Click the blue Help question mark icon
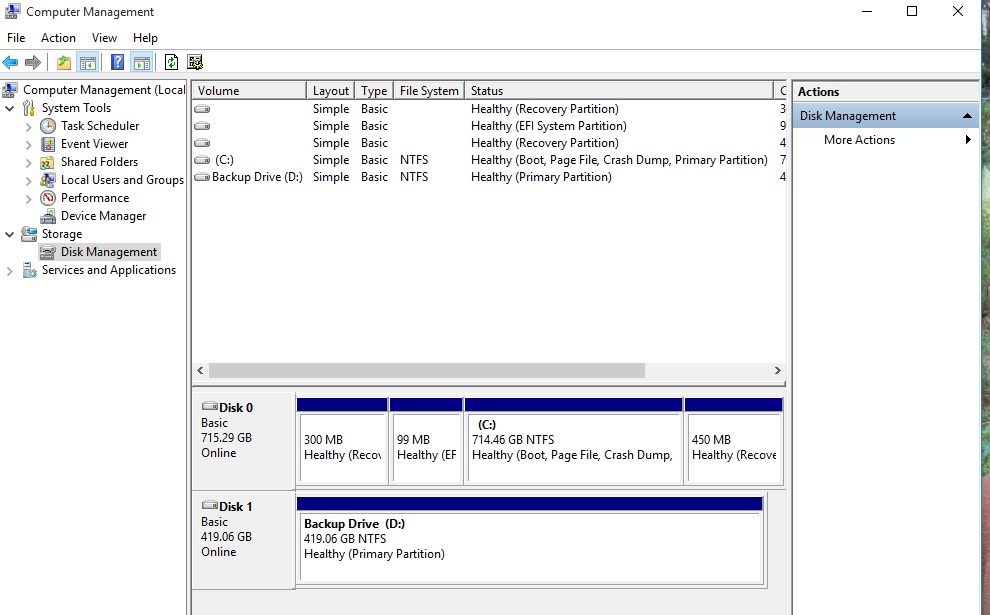The width and height of the screenshot is (990, 615). pos(117,62)
